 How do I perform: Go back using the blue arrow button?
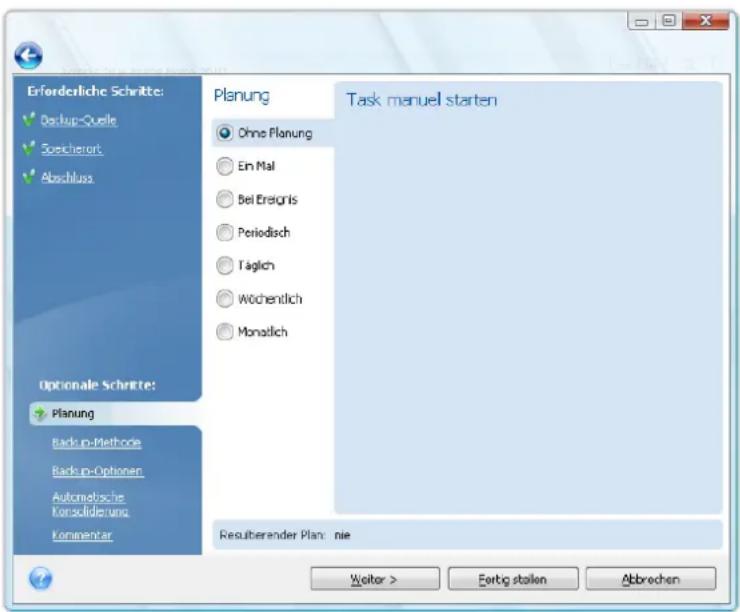coord(28,56)
